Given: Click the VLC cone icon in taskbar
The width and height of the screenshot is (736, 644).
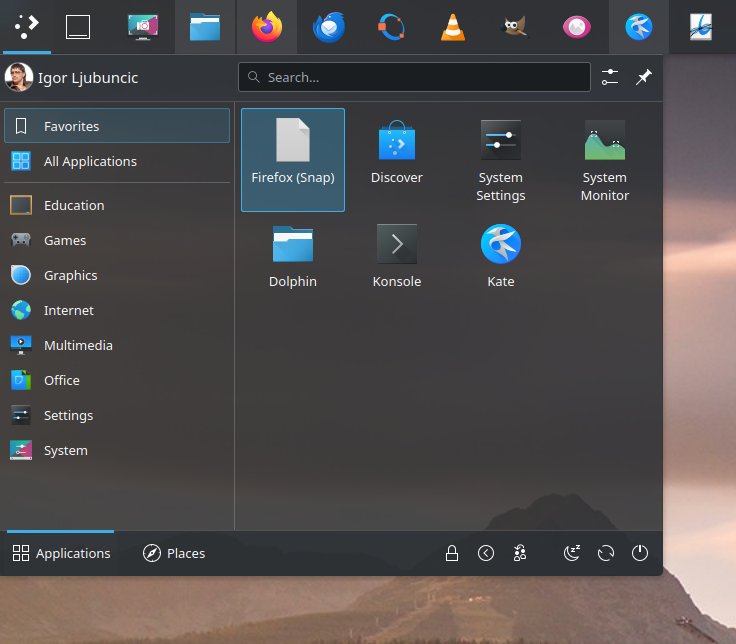Looking at the screenshot, I should (453, 28).
